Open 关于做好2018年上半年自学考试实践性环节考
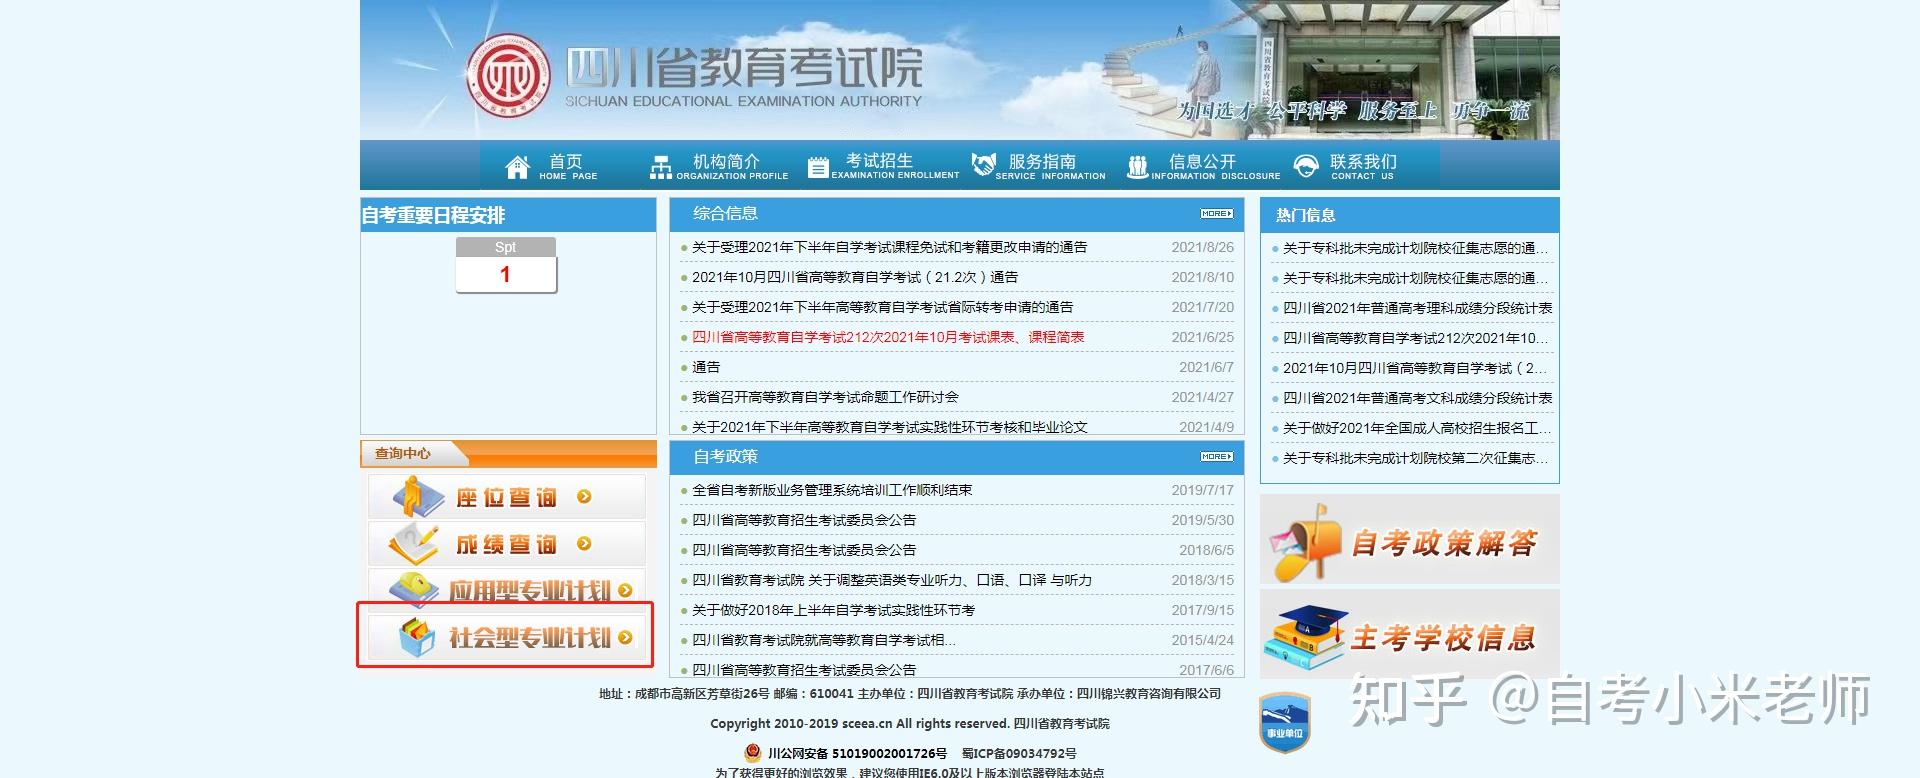Image resolution: width=1920 pixels, height=778 pixels. click(x=833, y=610)
